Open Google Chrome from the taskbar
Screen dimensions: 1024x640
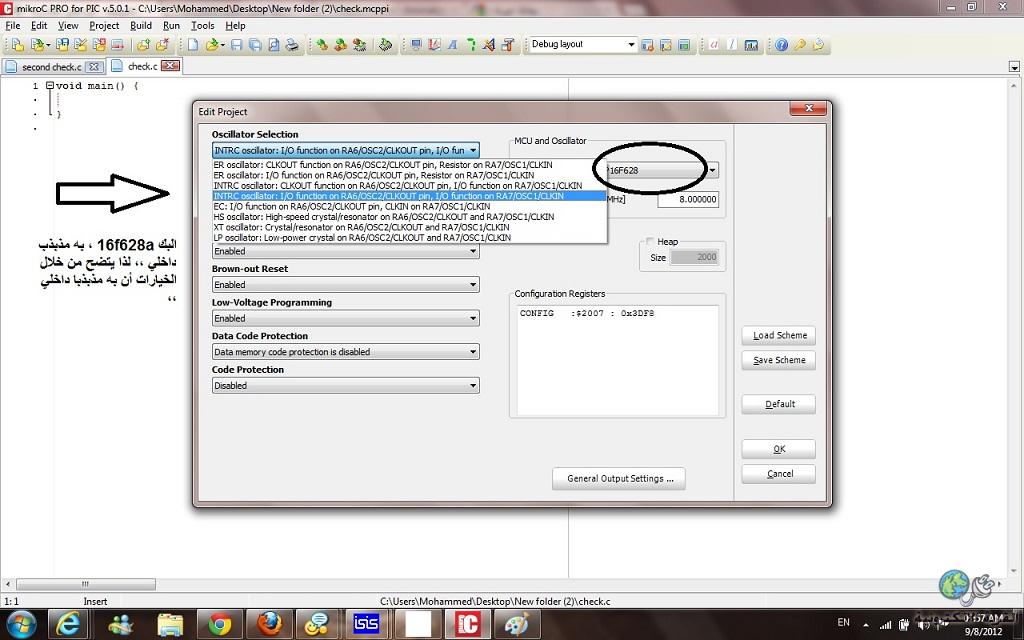point(219,624)
